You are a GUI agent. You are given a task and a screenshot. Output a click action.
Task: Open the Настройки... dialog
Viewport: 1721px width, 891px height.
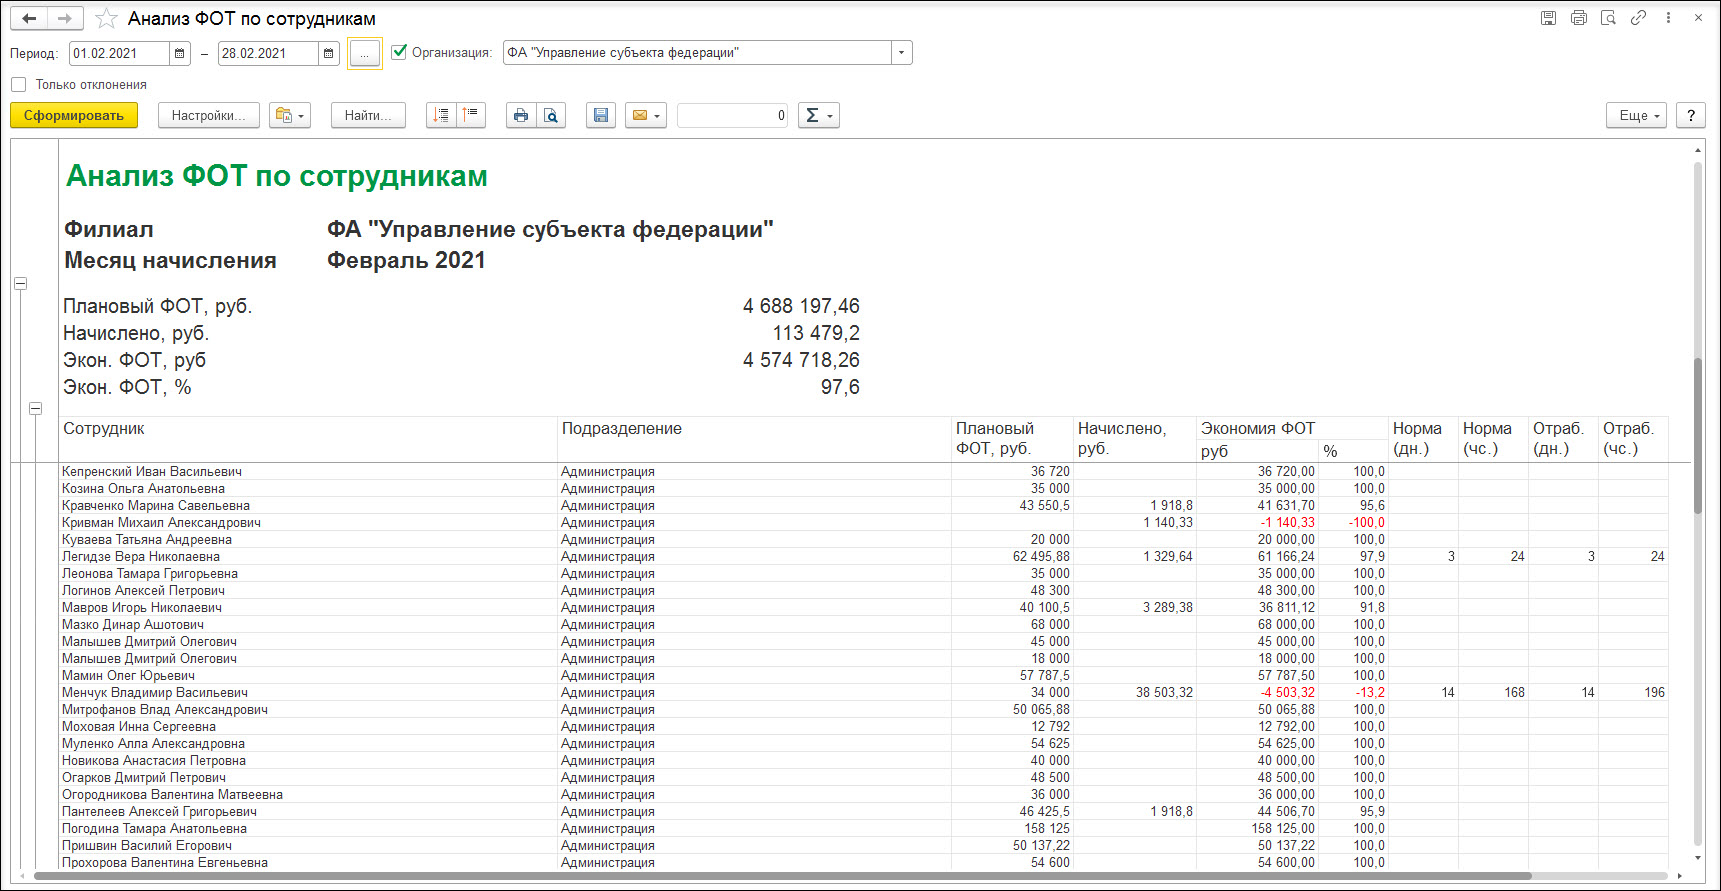208,116
